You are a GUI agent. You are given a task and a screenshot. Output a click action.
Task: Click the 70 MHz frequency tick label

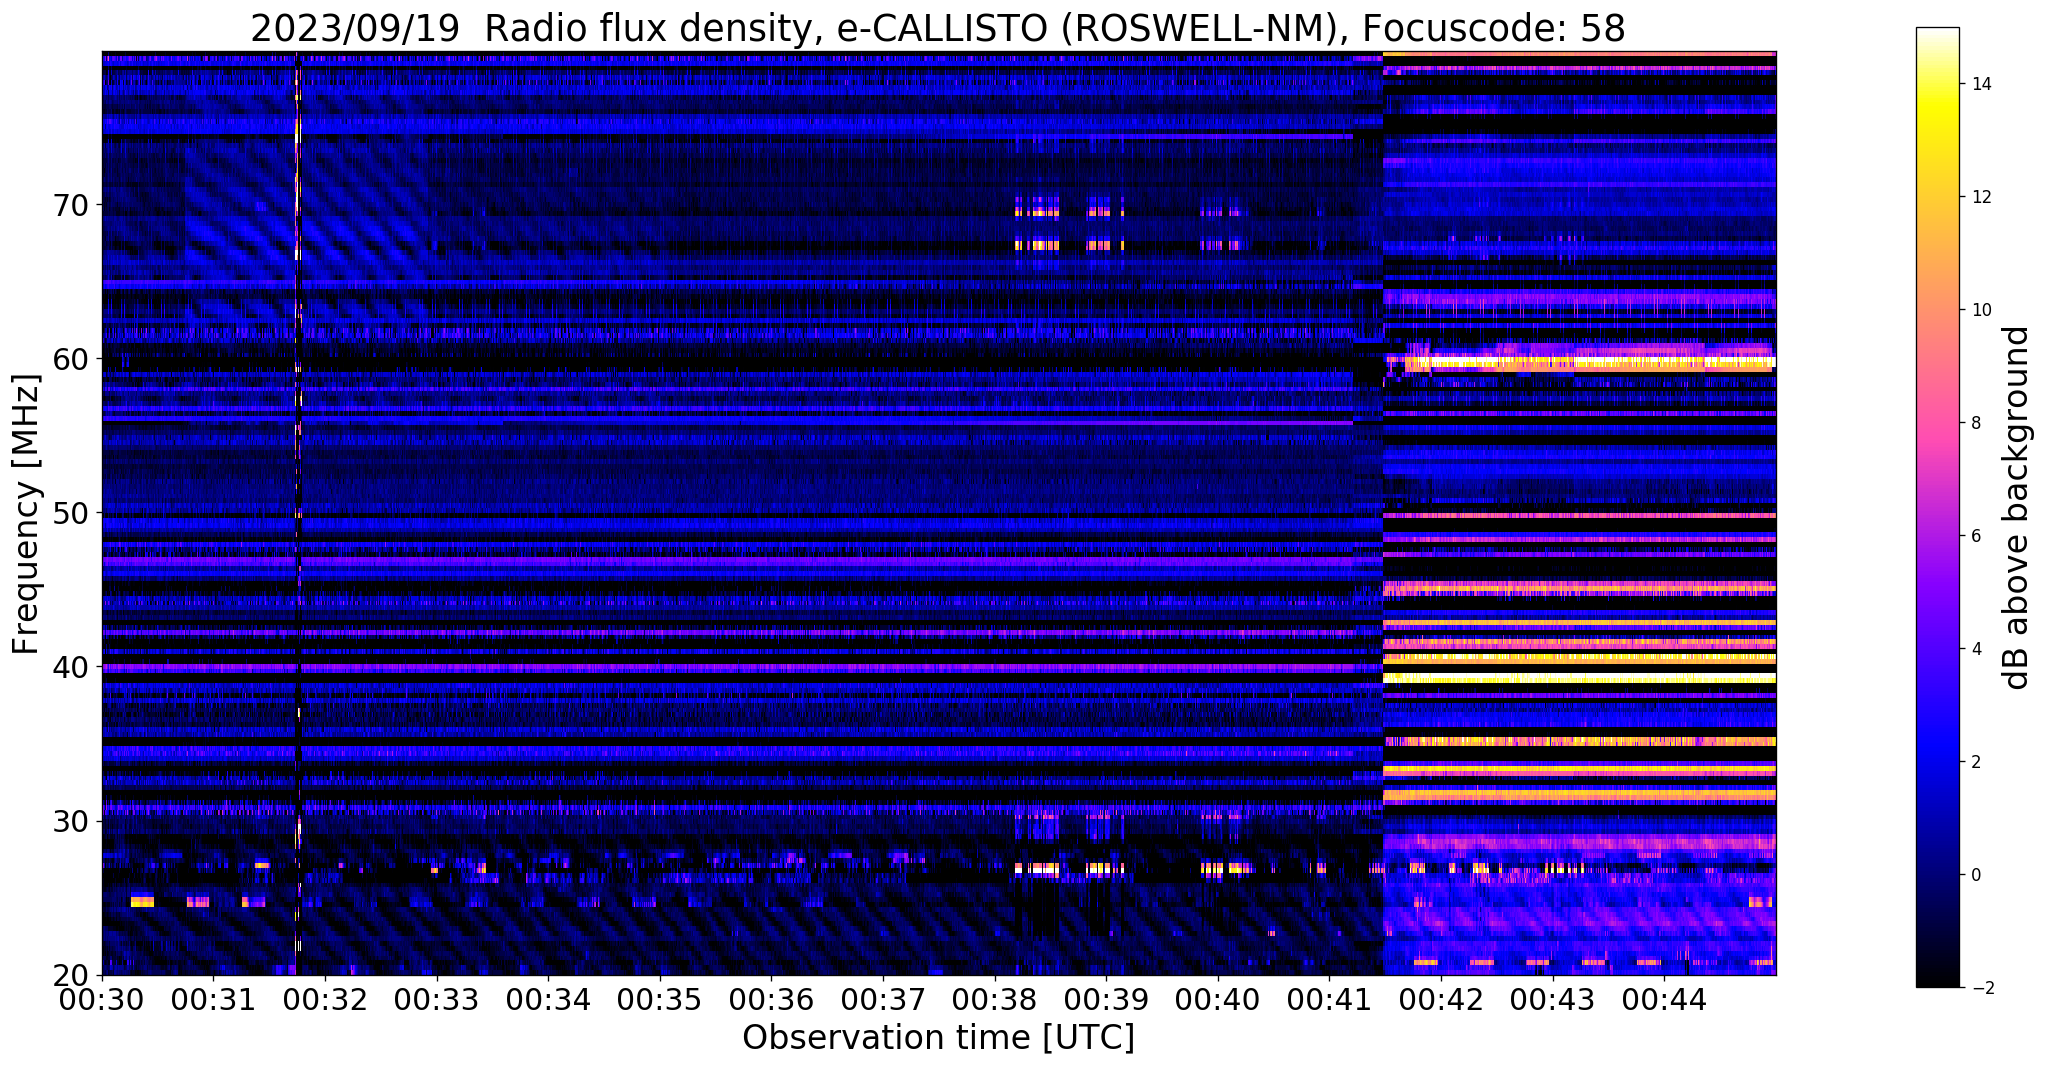coord(71,205)
